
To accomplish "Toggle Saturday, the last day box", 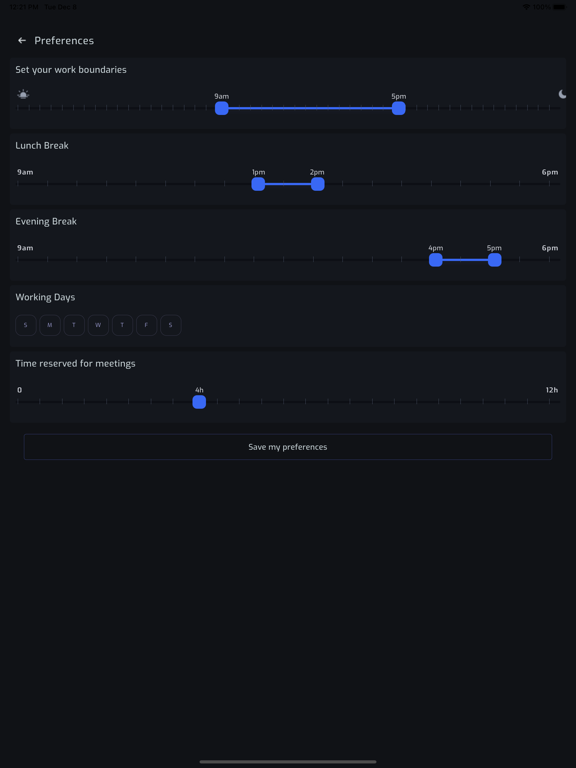I will coord(170,325).
